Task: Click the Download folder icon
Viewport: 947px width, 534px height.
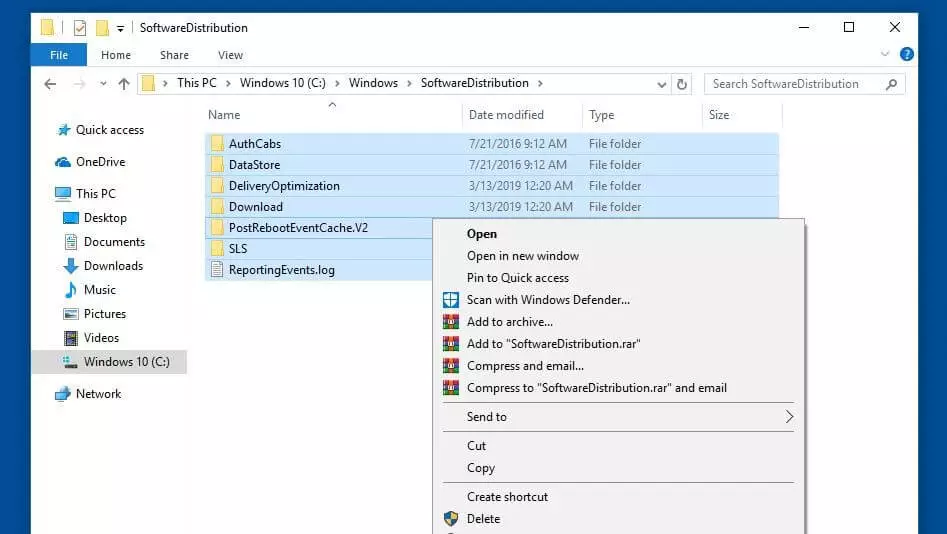Action: pos(217,207)
